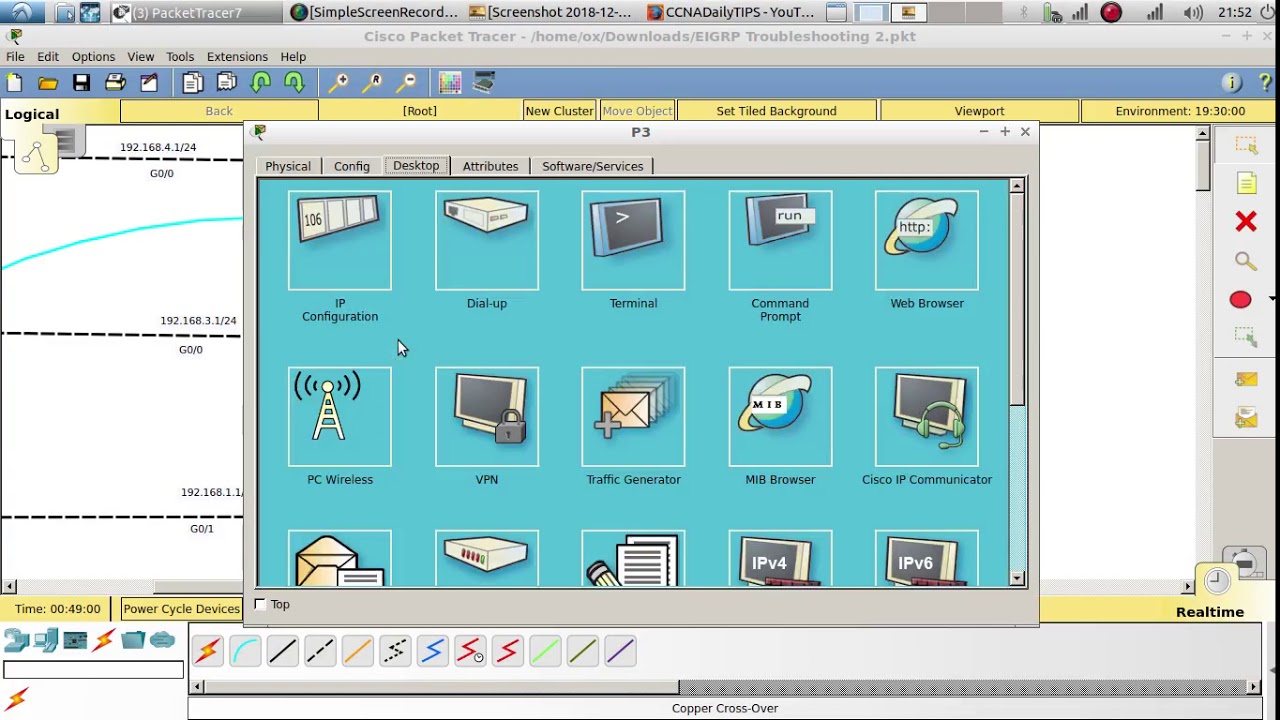Choose the Add Simple PDU envelope
This screenshot has width=1280, height=720.
point(1246,379)
